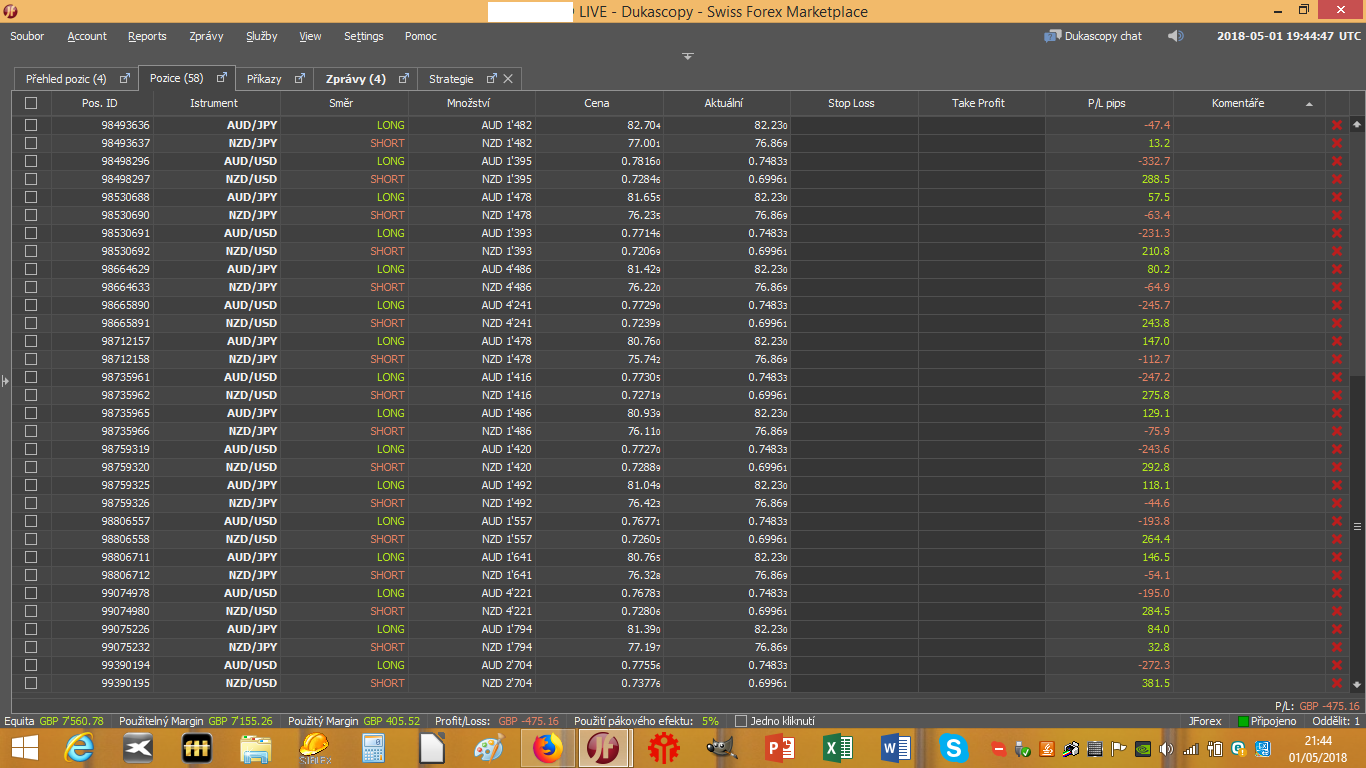Check the box for position 98493636

pyautogui.click(x=31, y=125)
